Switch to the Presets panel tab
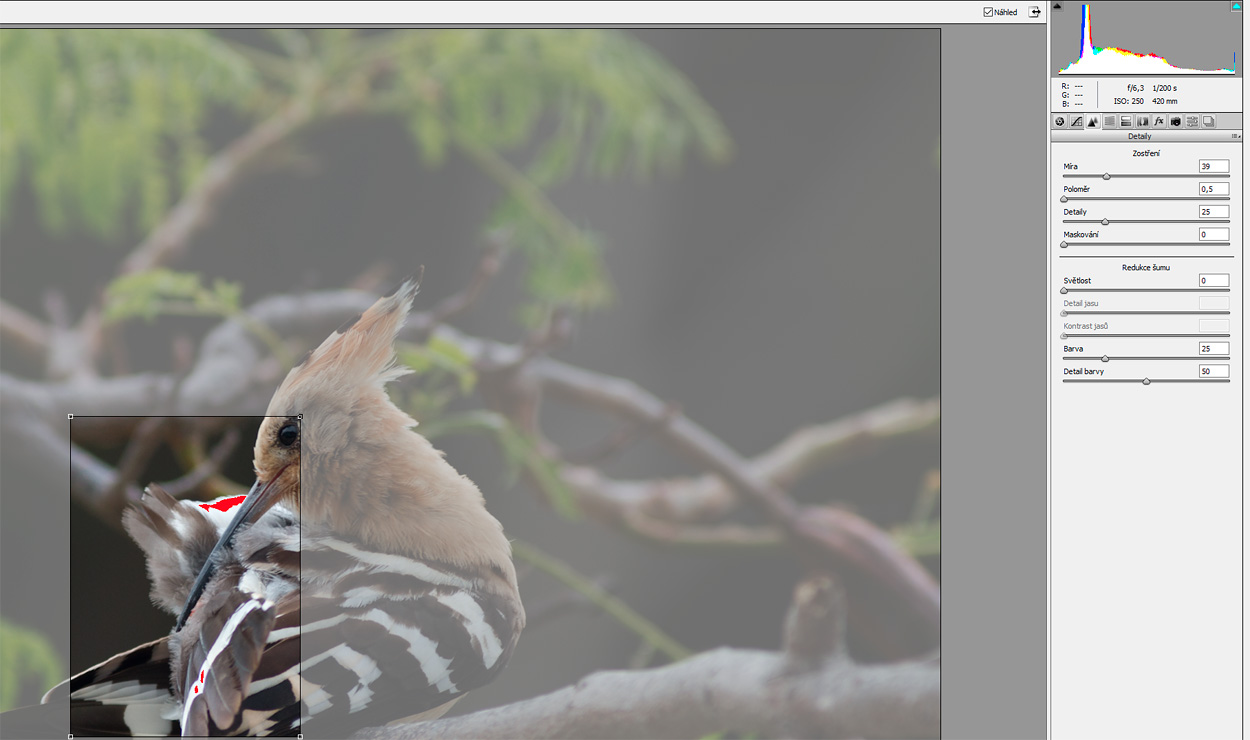Viewport: 1250px width, 740px height. pos(1192,122)
